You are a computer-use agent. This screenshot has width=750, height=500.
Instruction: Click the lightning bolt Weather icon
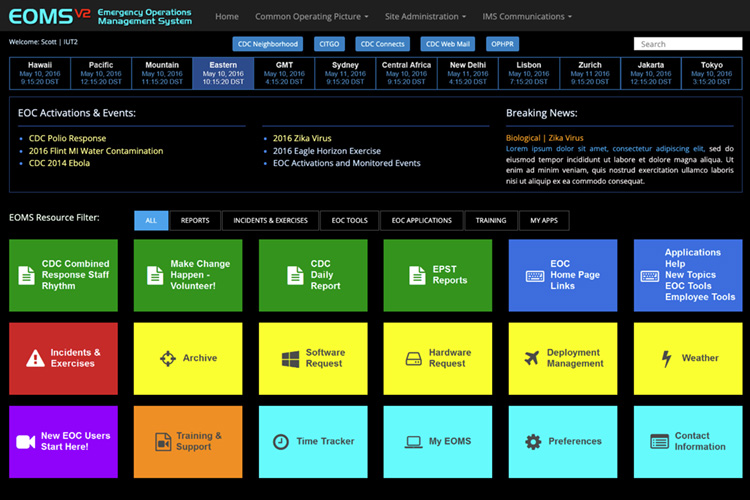click(667, 358)
